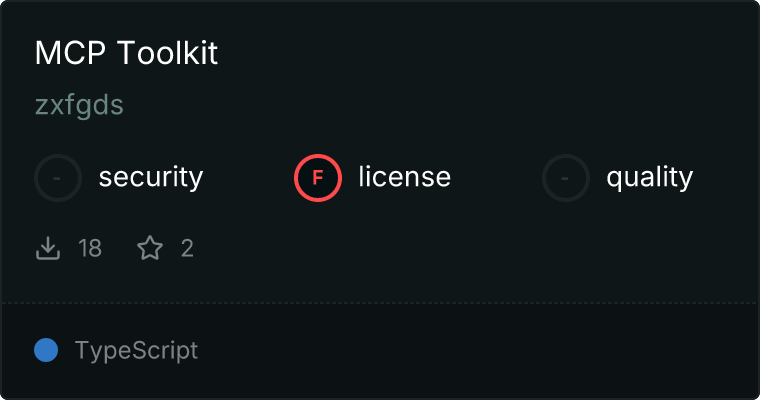Open the MCP Toolkit title
This screenshot has width=760, height=400.
pos(126,54)
